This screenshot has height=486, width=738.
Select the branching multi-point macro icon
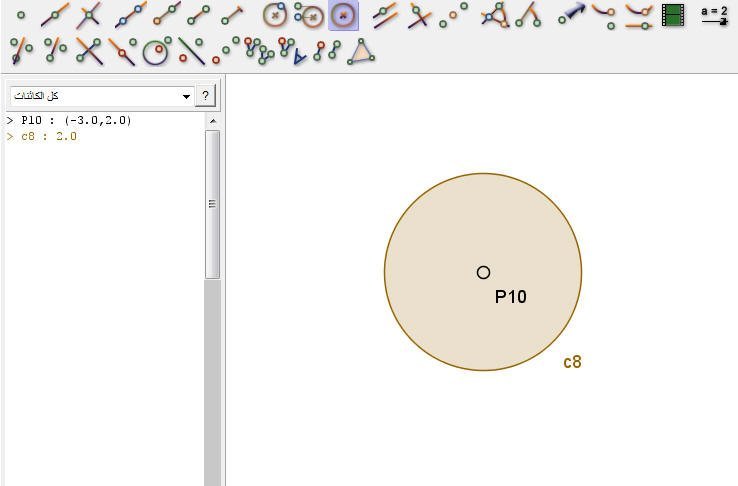259,50
